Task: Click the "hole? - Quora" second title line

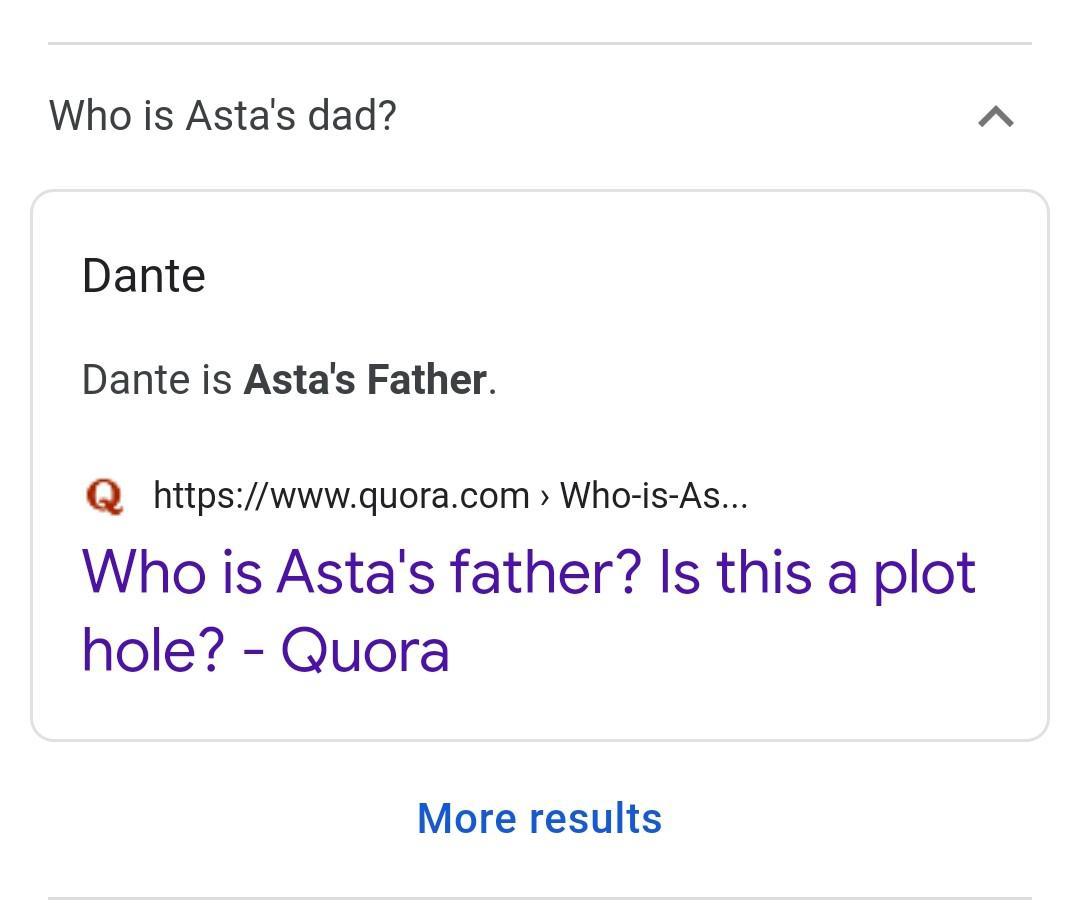Action: pos(265,651)
